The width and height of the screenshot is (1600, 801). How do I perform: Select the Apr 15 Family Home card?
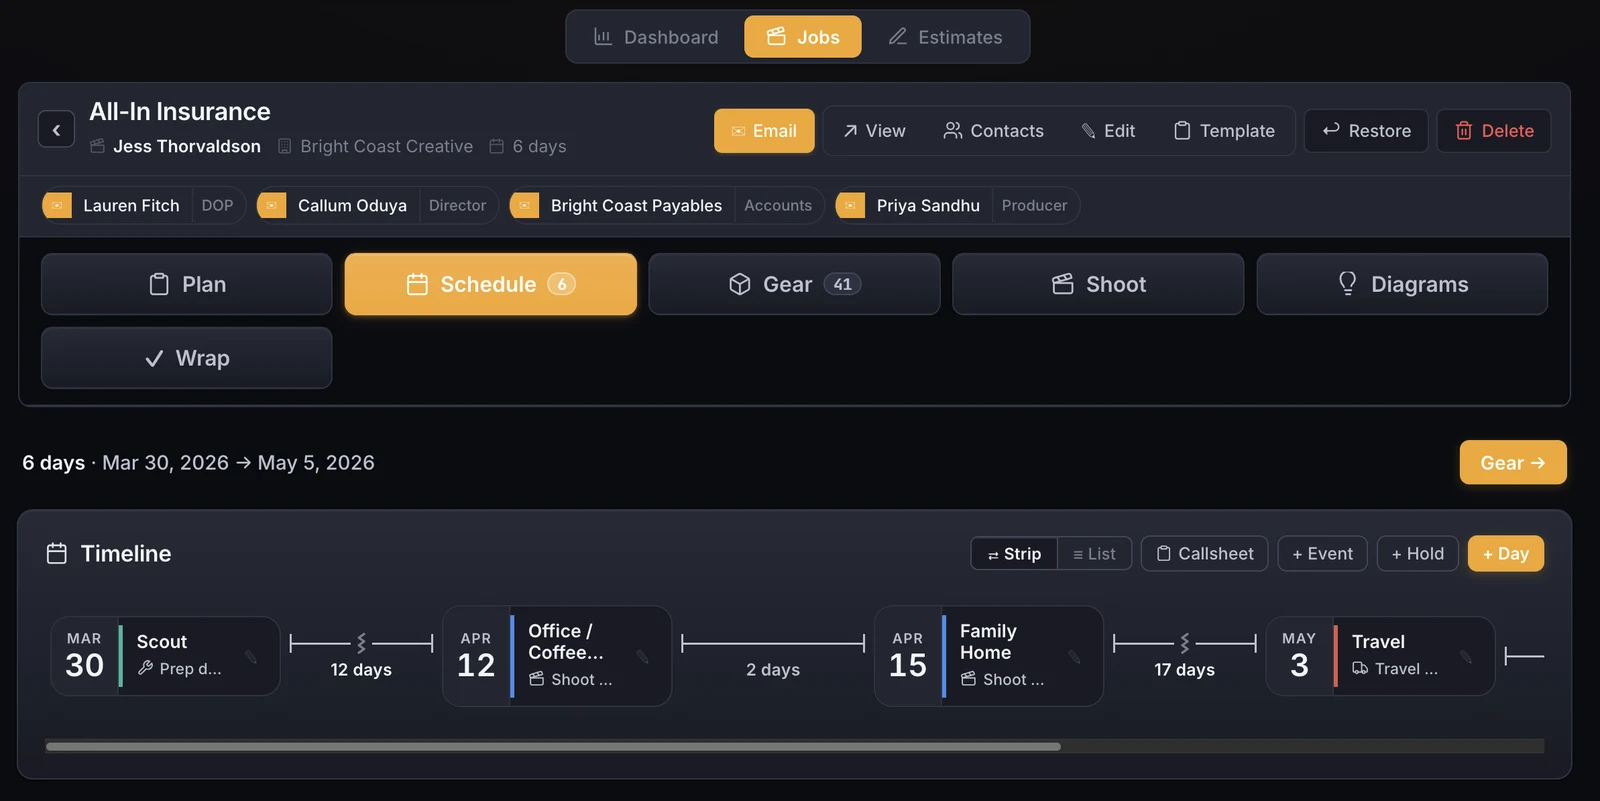[989, 656]
